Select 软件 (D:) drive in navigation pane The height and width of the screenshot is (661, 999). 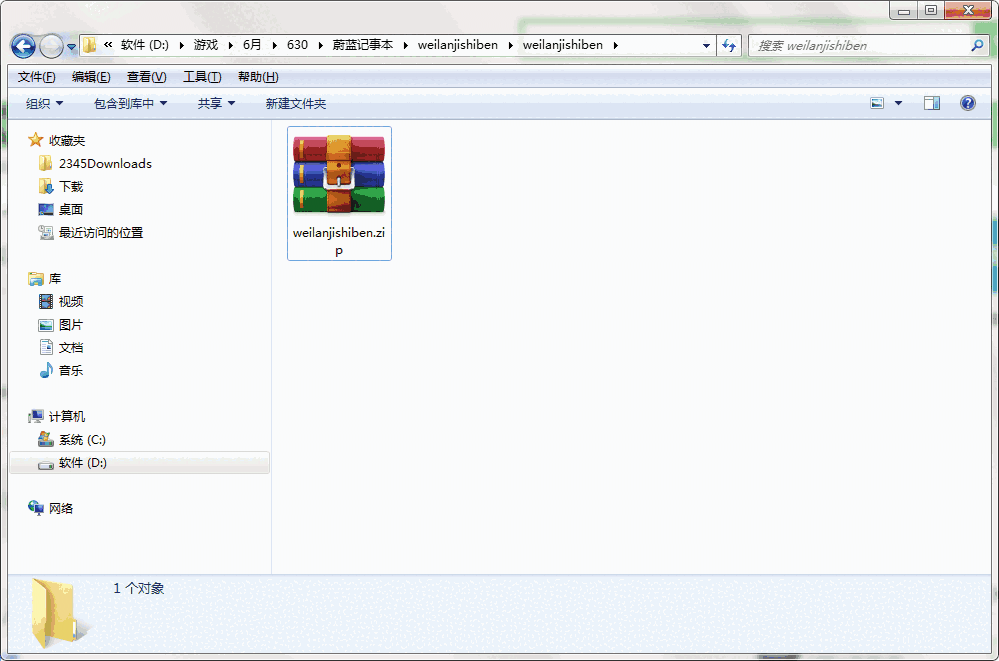point(139,463)
